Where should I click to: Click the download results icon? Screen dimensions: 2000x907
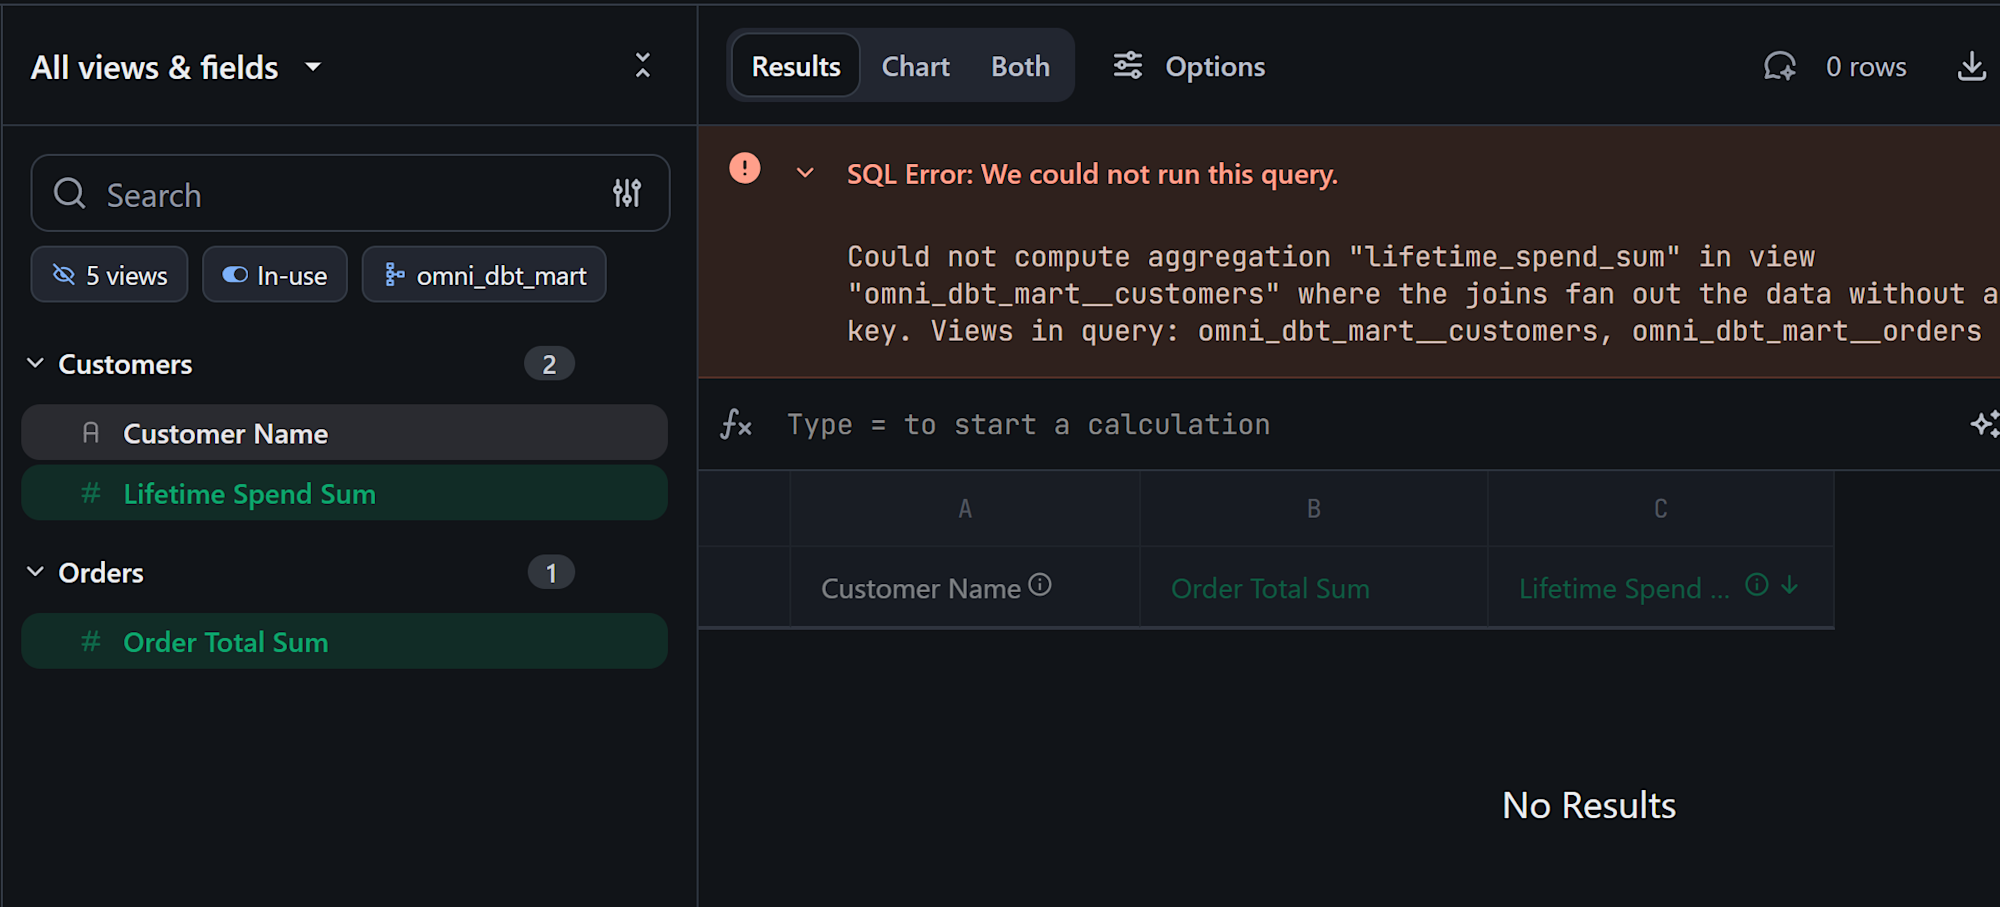1971,67
